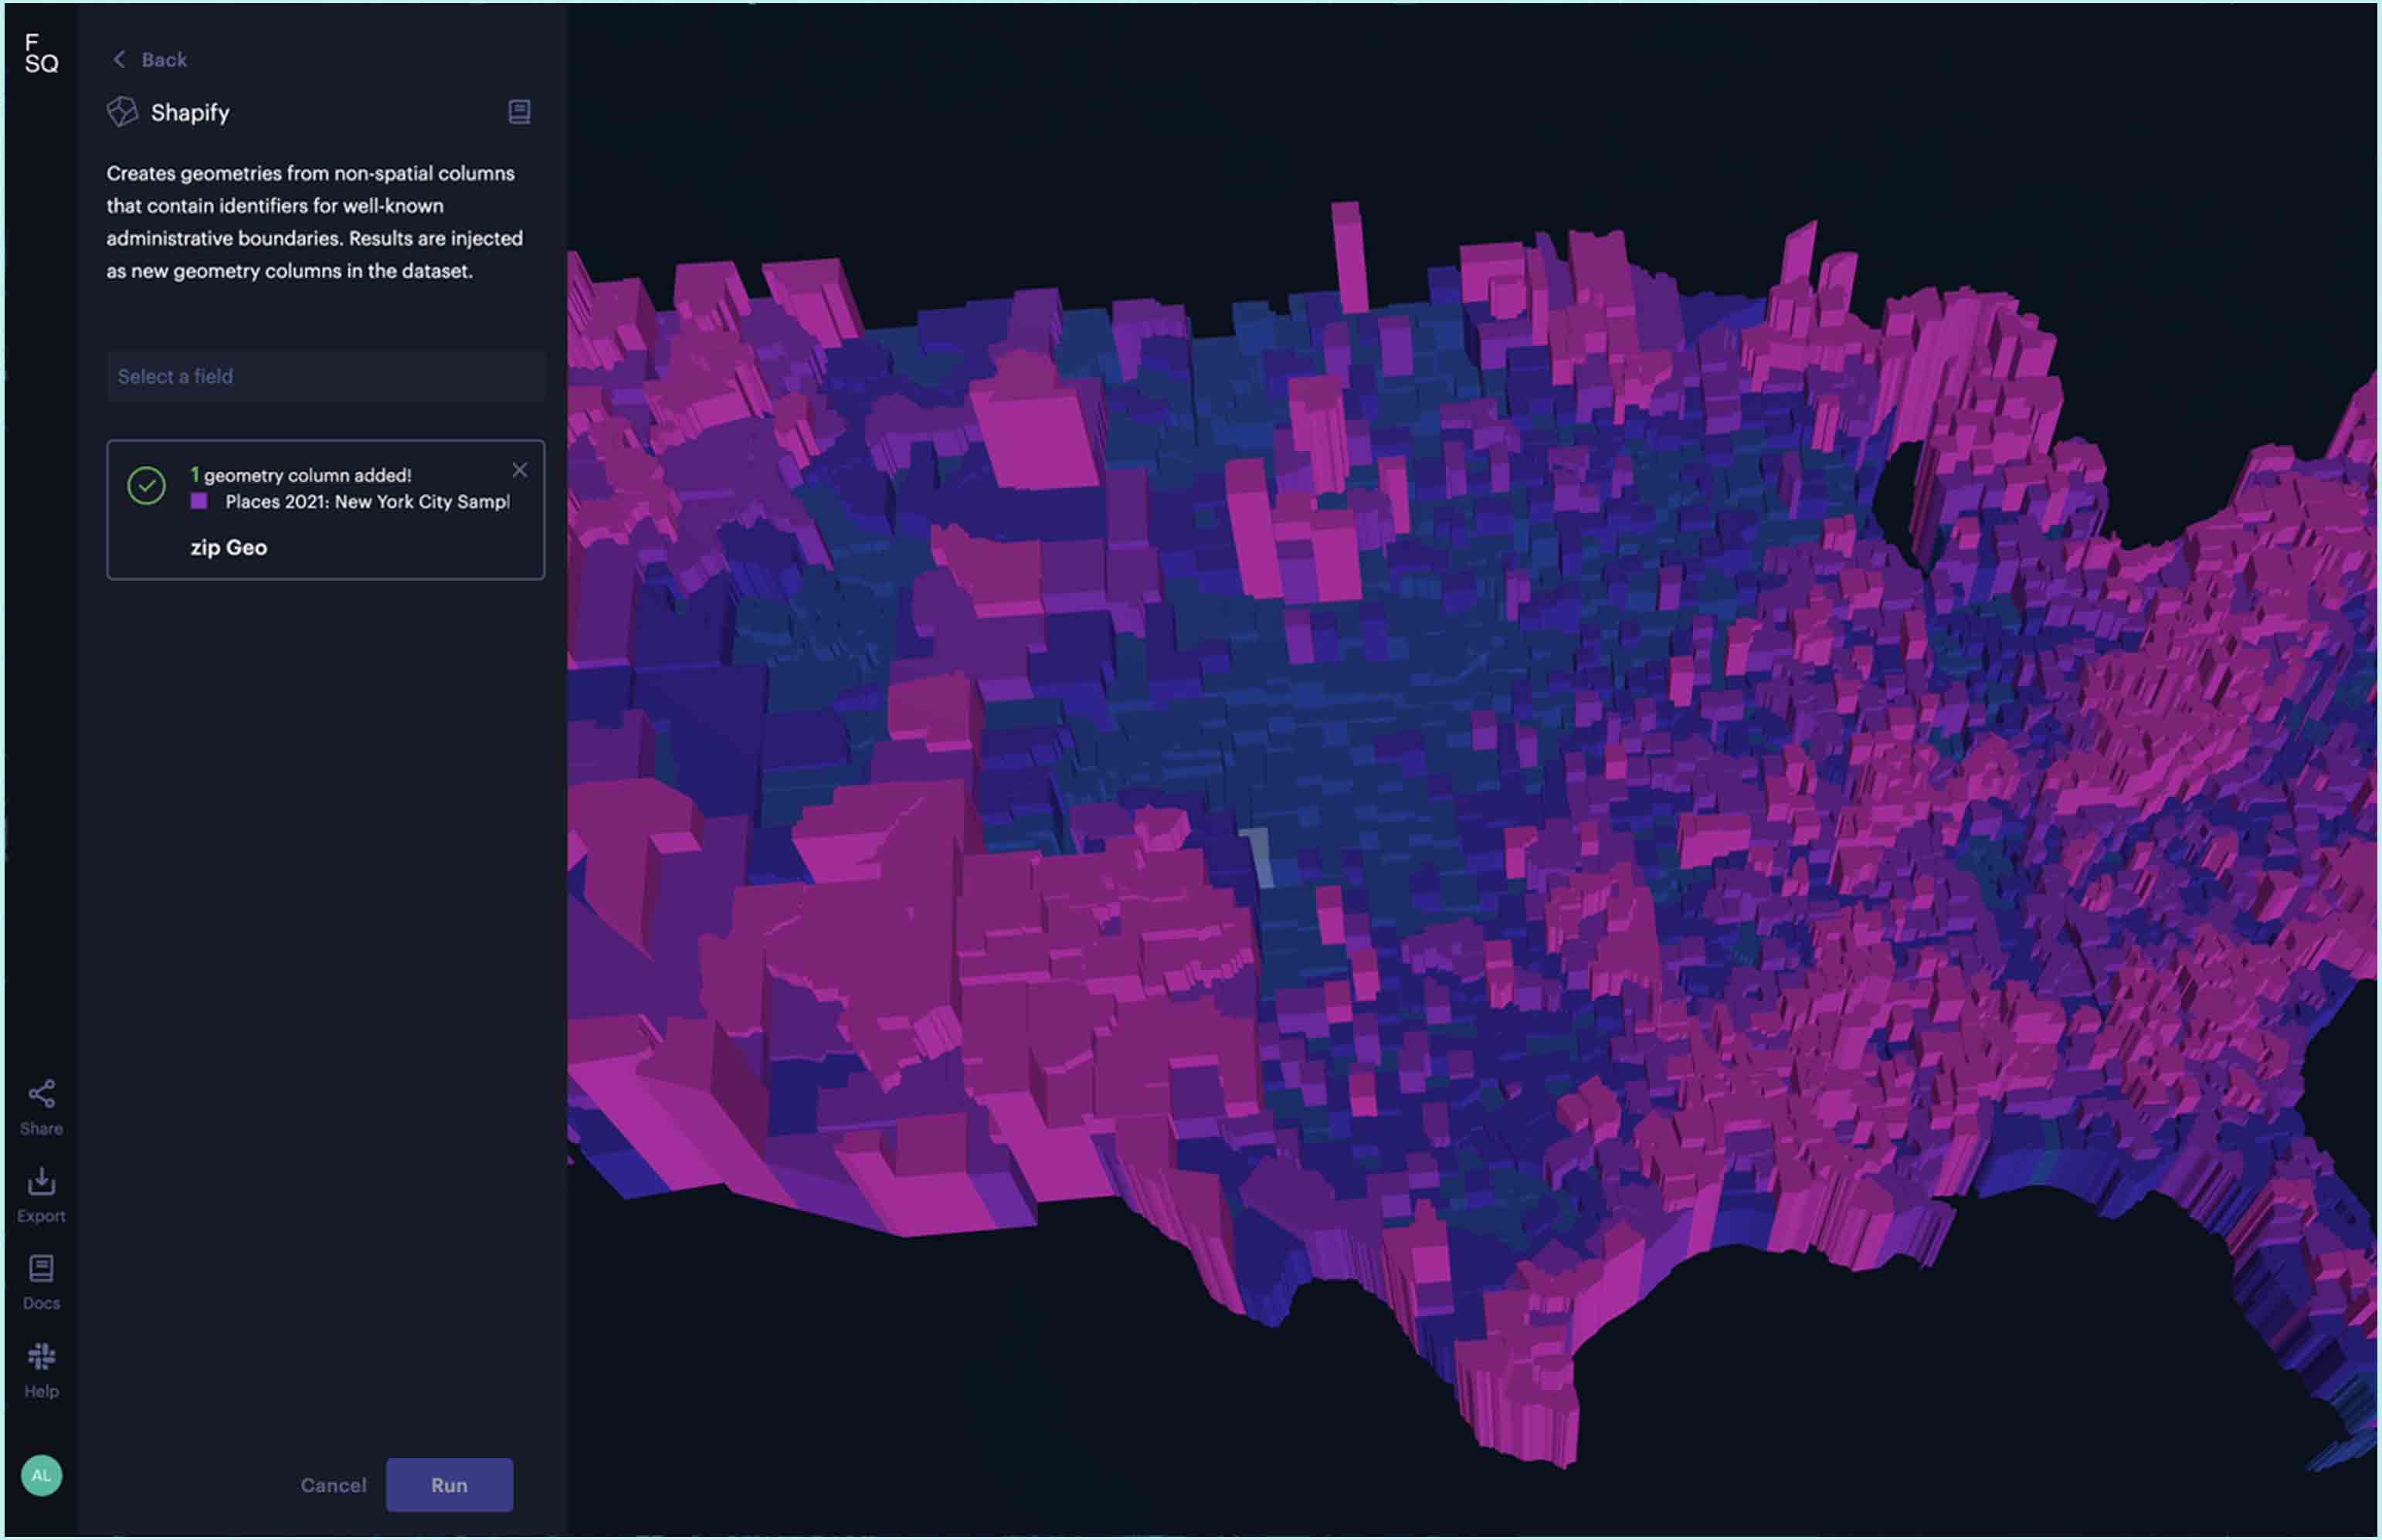Open the Select a field dropdown

click(x=326, y=376)
